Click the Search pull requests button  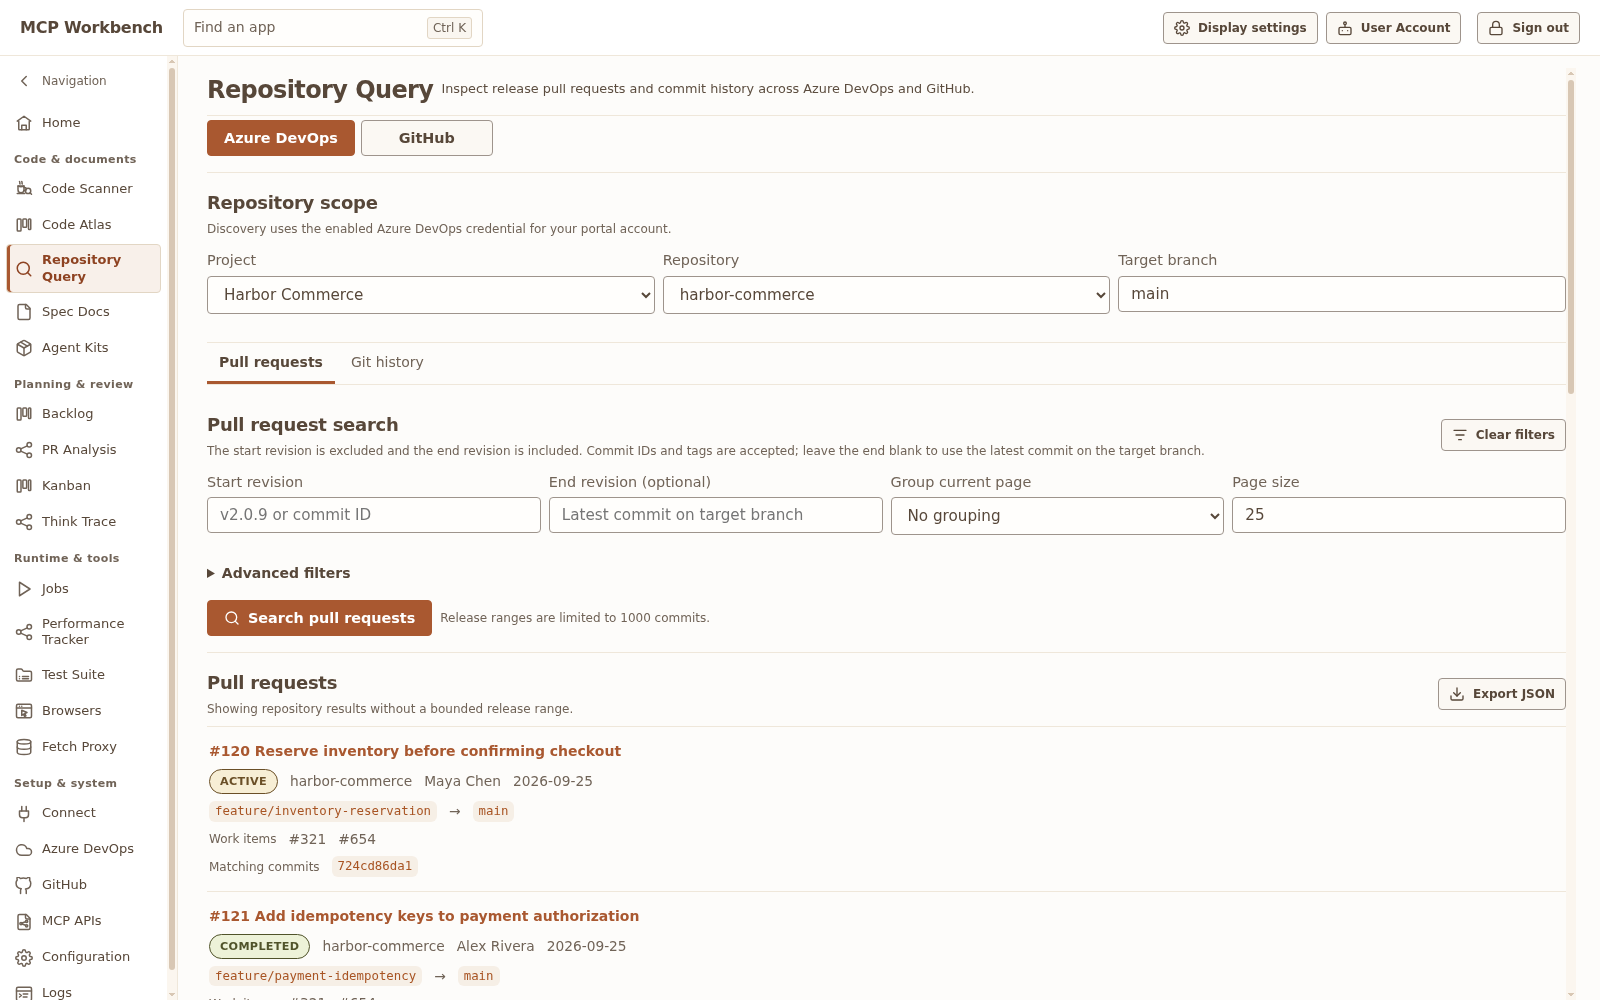[319, 618]
